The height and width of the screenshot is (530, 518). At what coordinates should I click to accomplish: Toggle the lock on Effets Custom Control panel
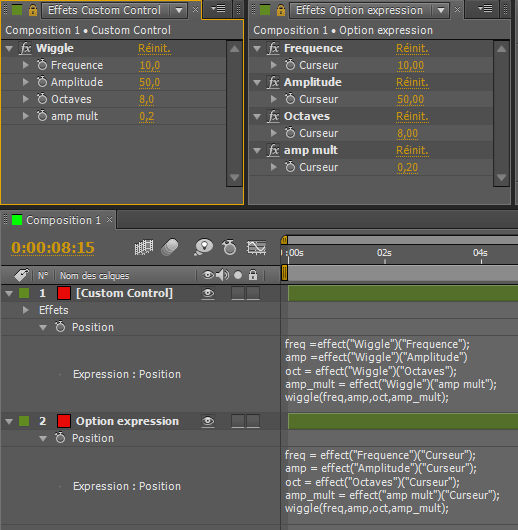point(33,10)
